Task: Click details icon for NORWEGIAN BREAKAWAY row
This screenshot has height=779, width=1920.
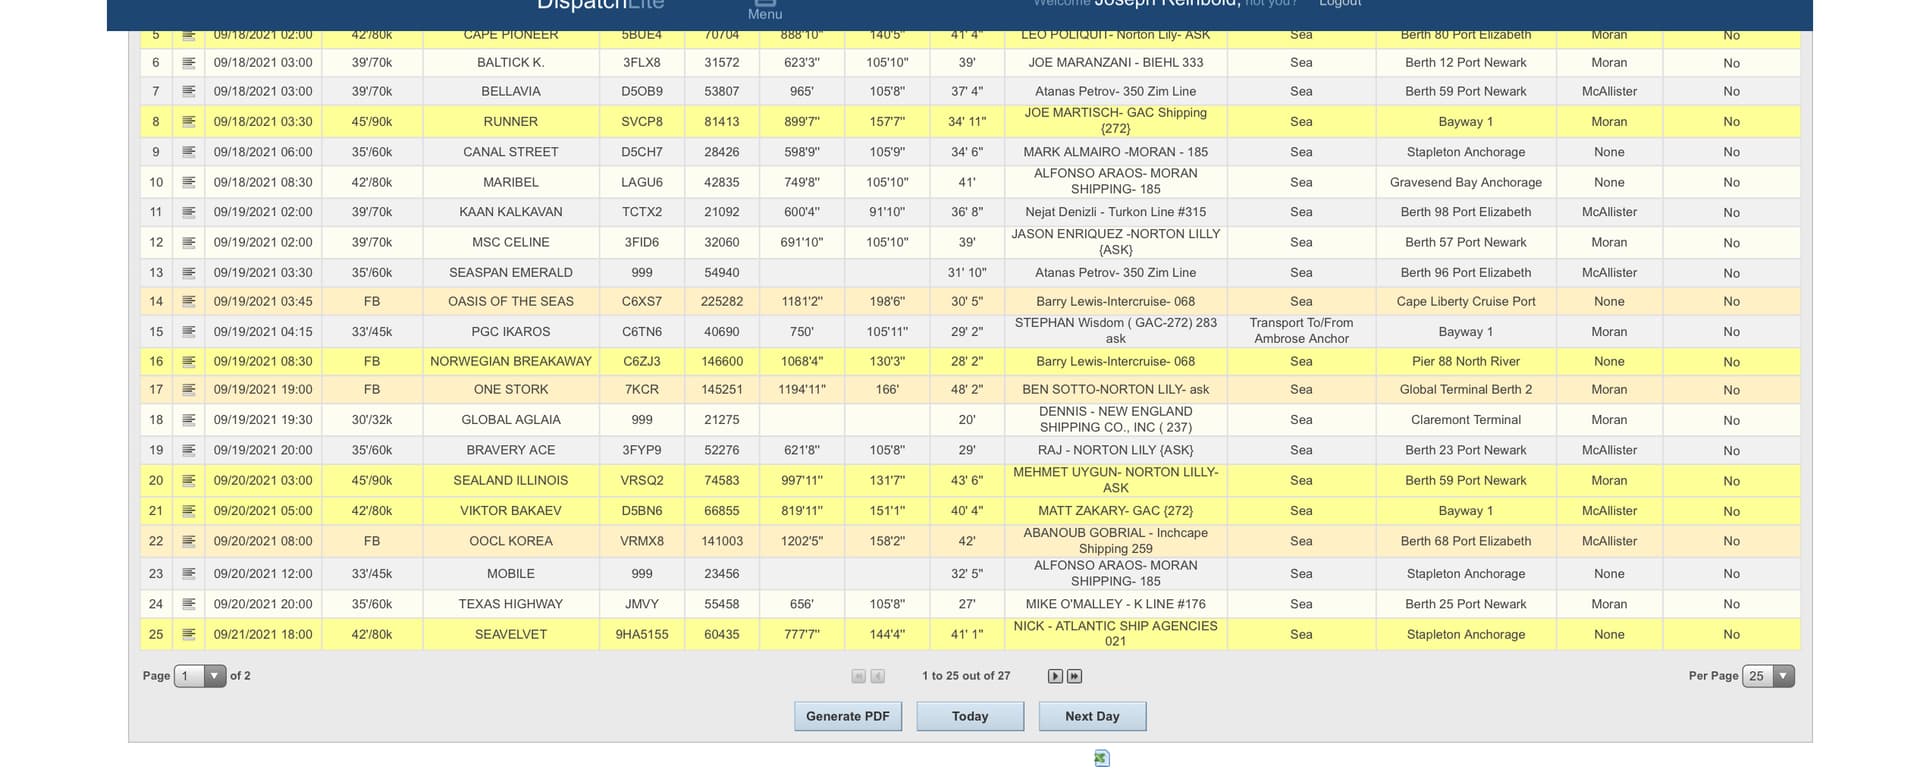Action: tap(188, 361)
